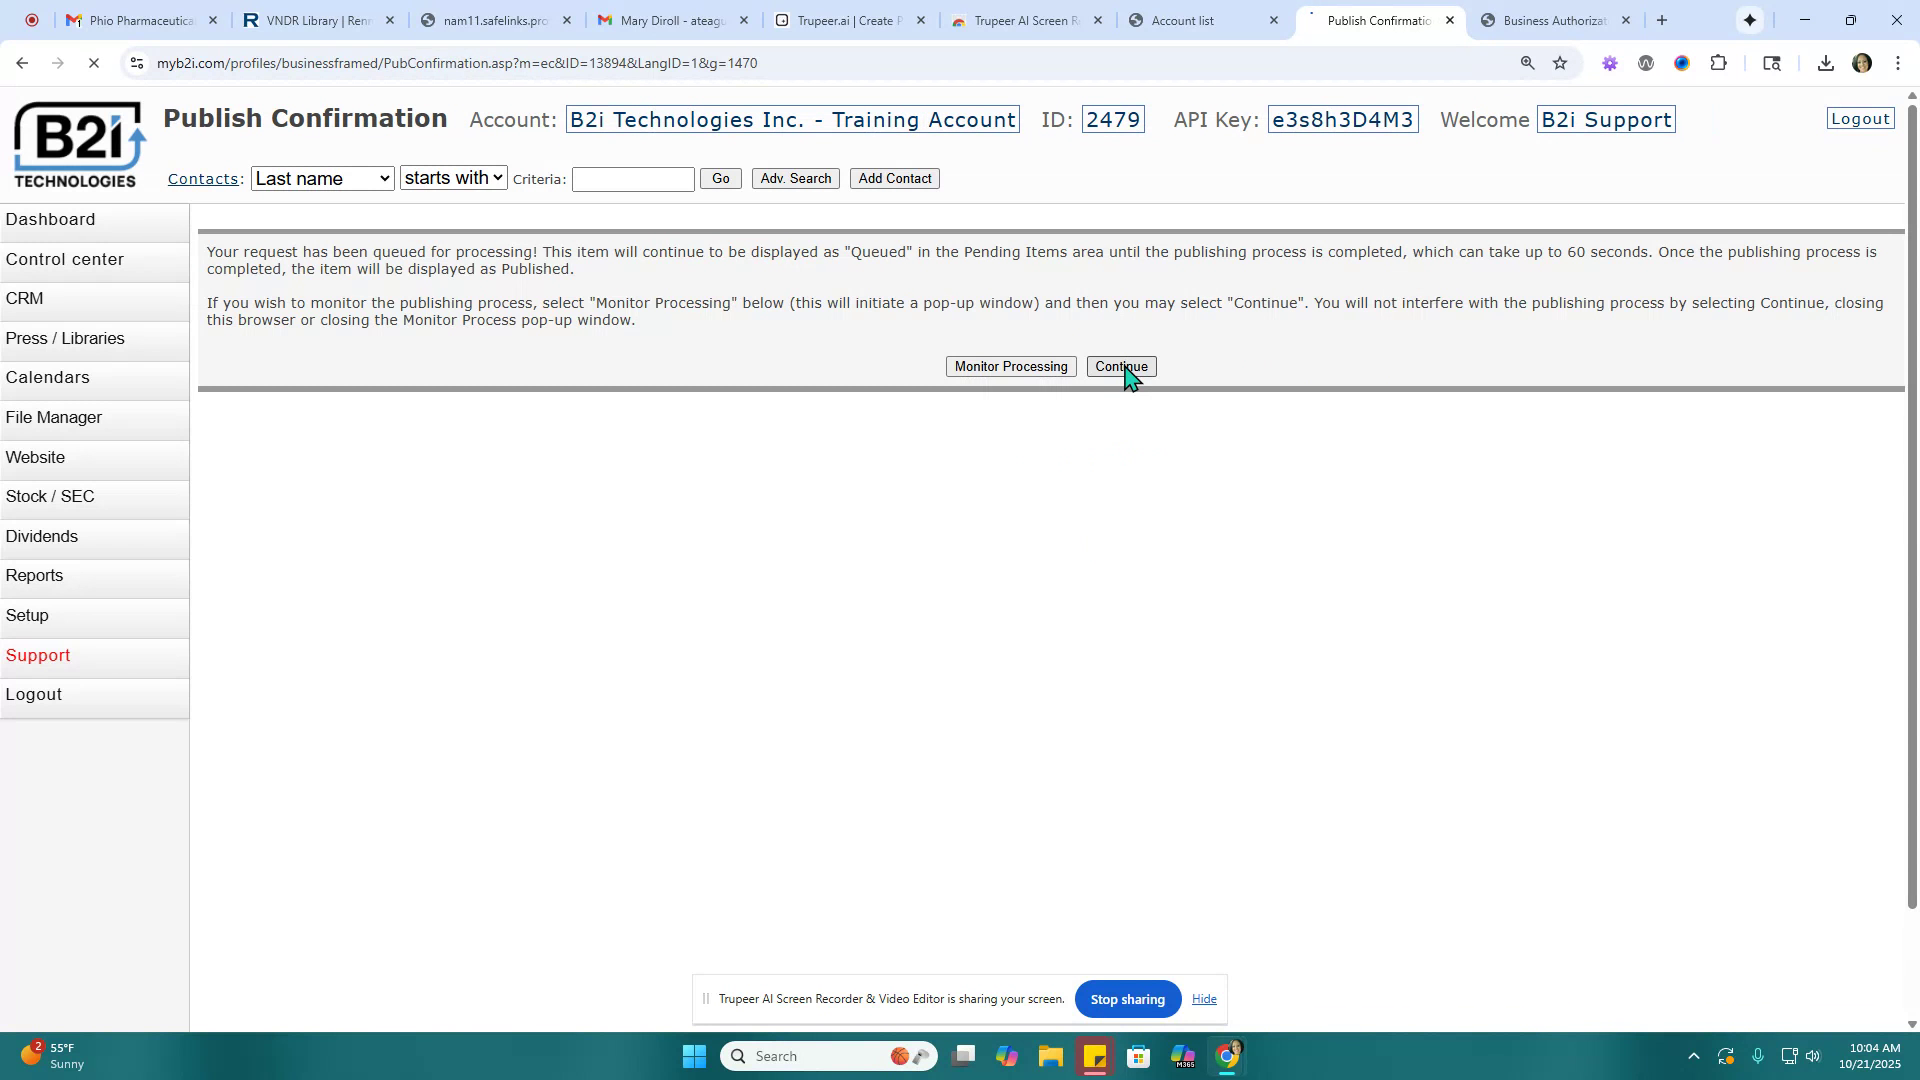
Task: Click the microphone icon in system tray
Action: tap(1757, 1055)
